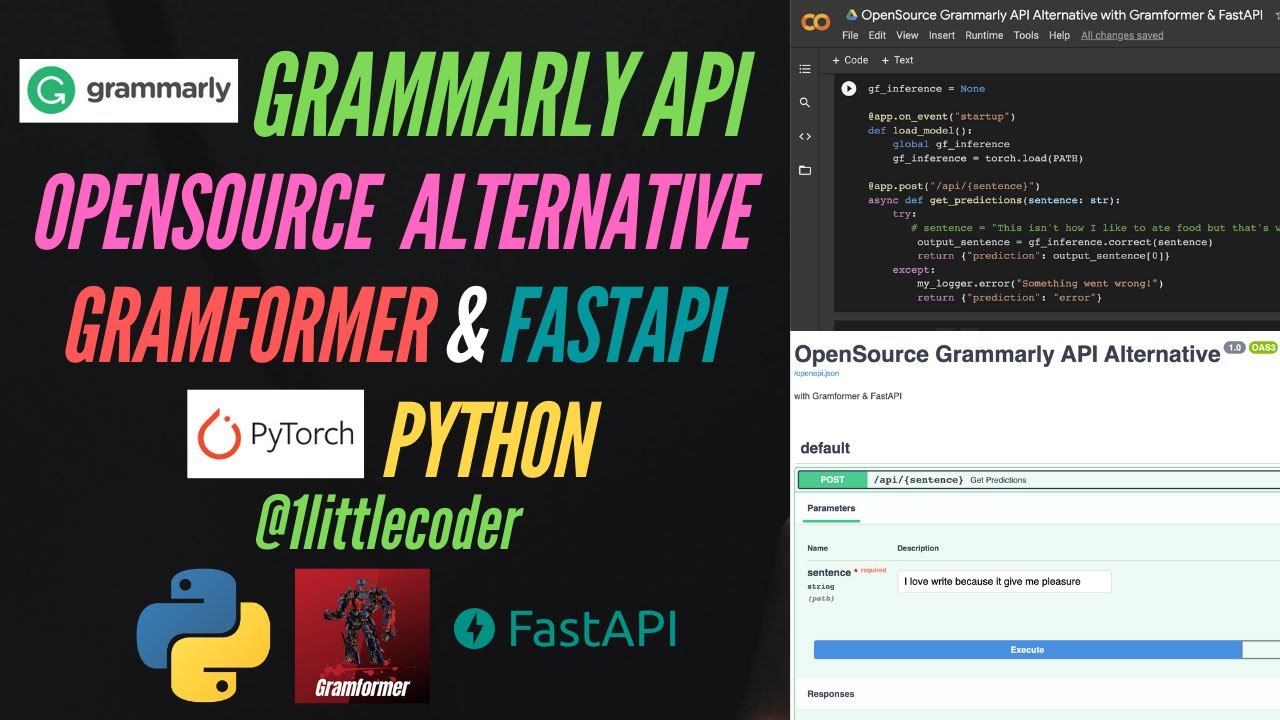Click the All changes saved link

(x=1122, y=35)
